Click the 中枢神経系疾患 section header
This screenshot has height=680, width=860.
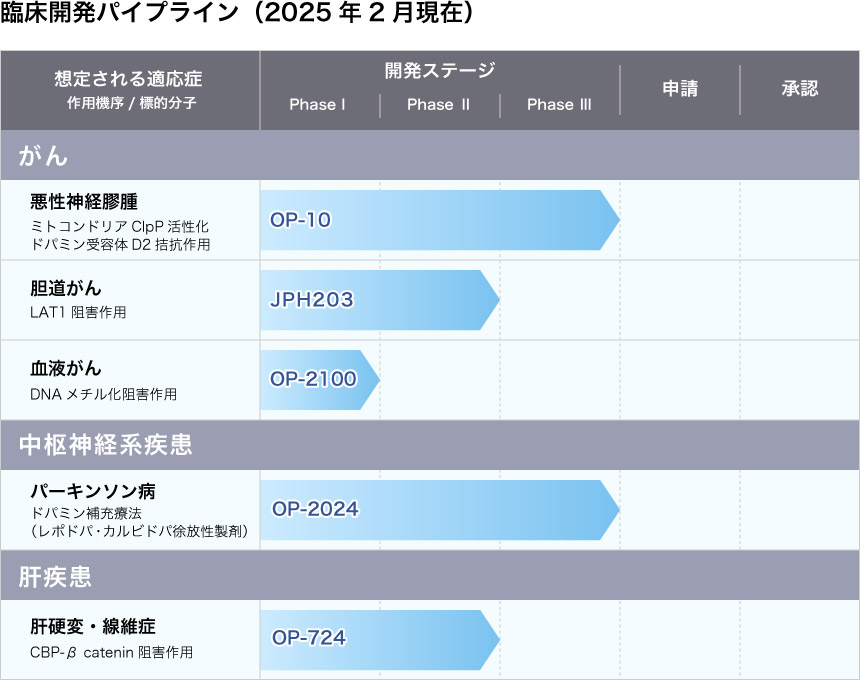coord(106,444)
